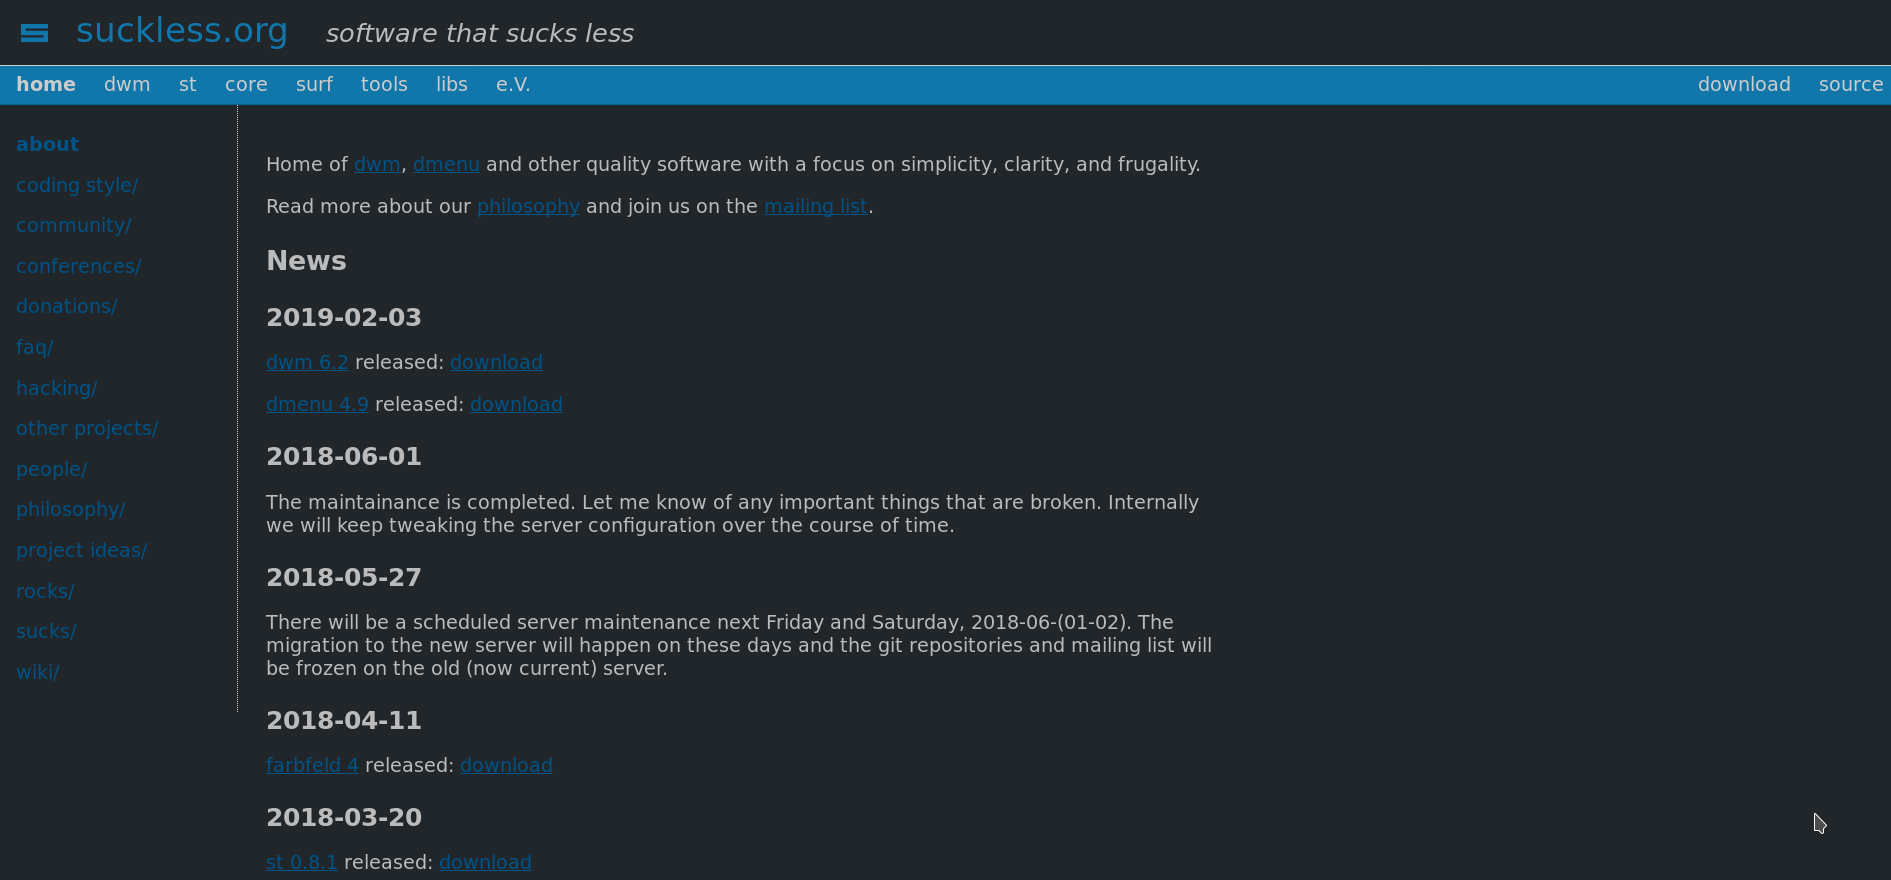Select the dwm tab in navigation bar
This screenshot has height=880, width=1891.
click(x=127, y=85)
